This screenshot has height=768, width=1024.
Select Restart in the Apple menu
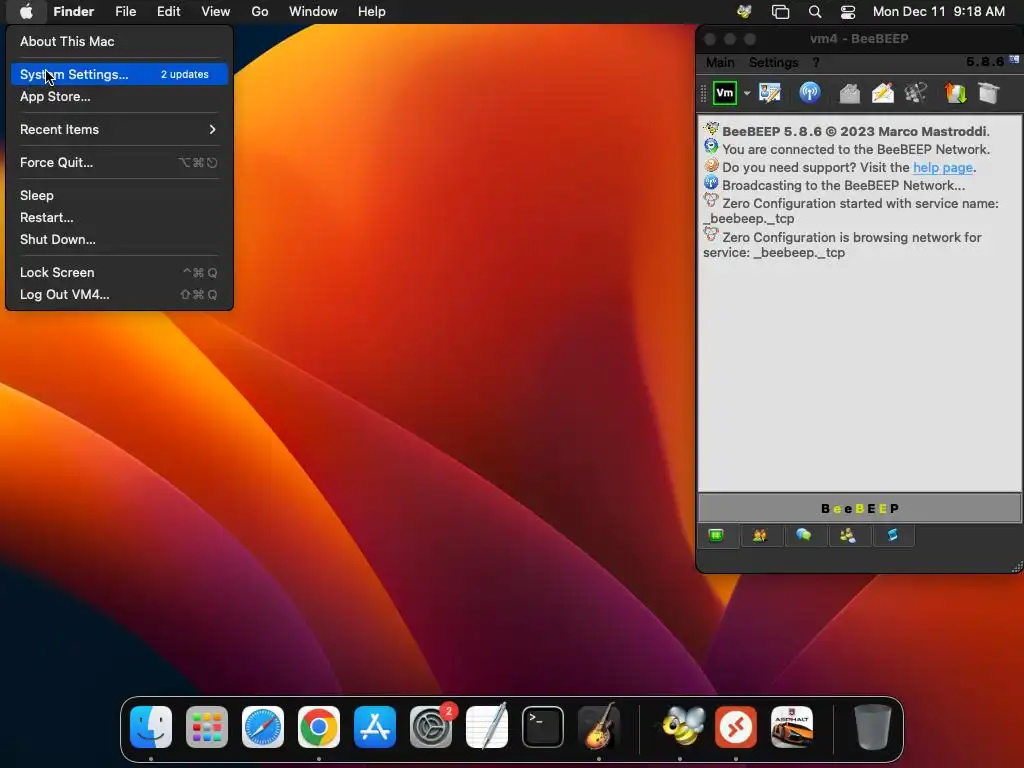tap(120, 217)
